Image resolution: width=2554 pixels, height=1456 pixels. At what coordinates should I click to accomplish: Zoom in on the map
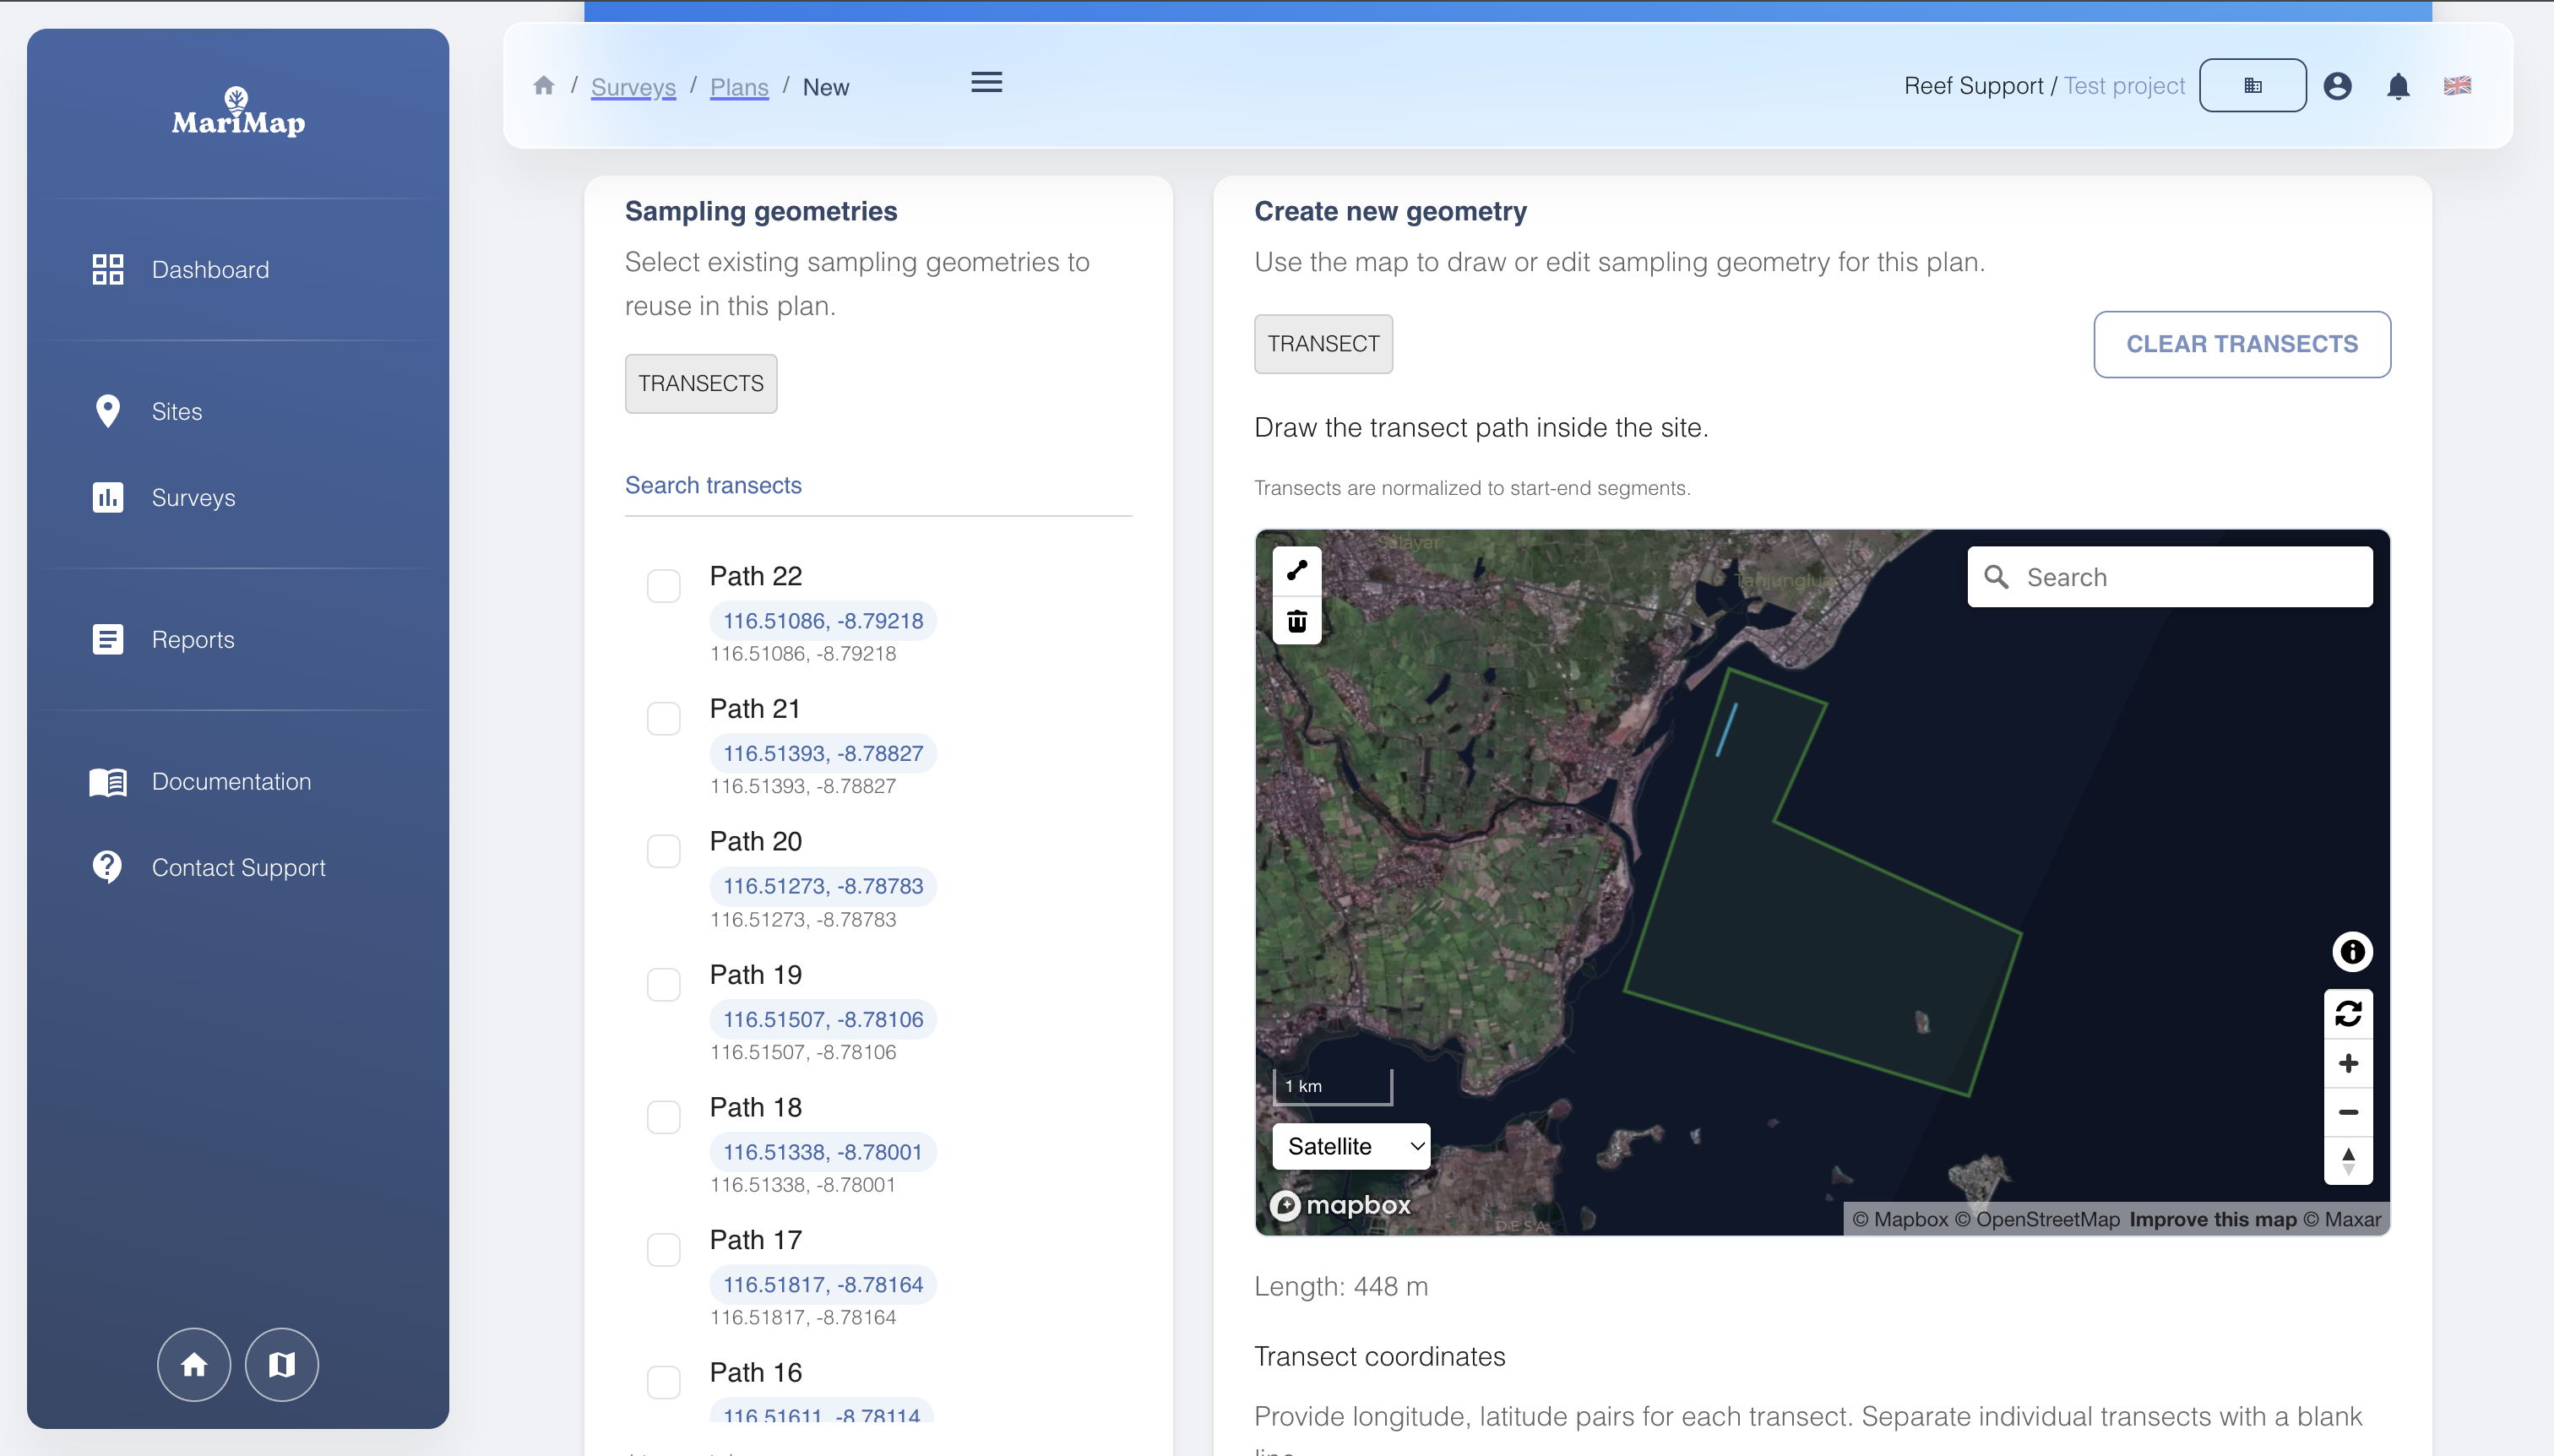coord(2348,1063)
